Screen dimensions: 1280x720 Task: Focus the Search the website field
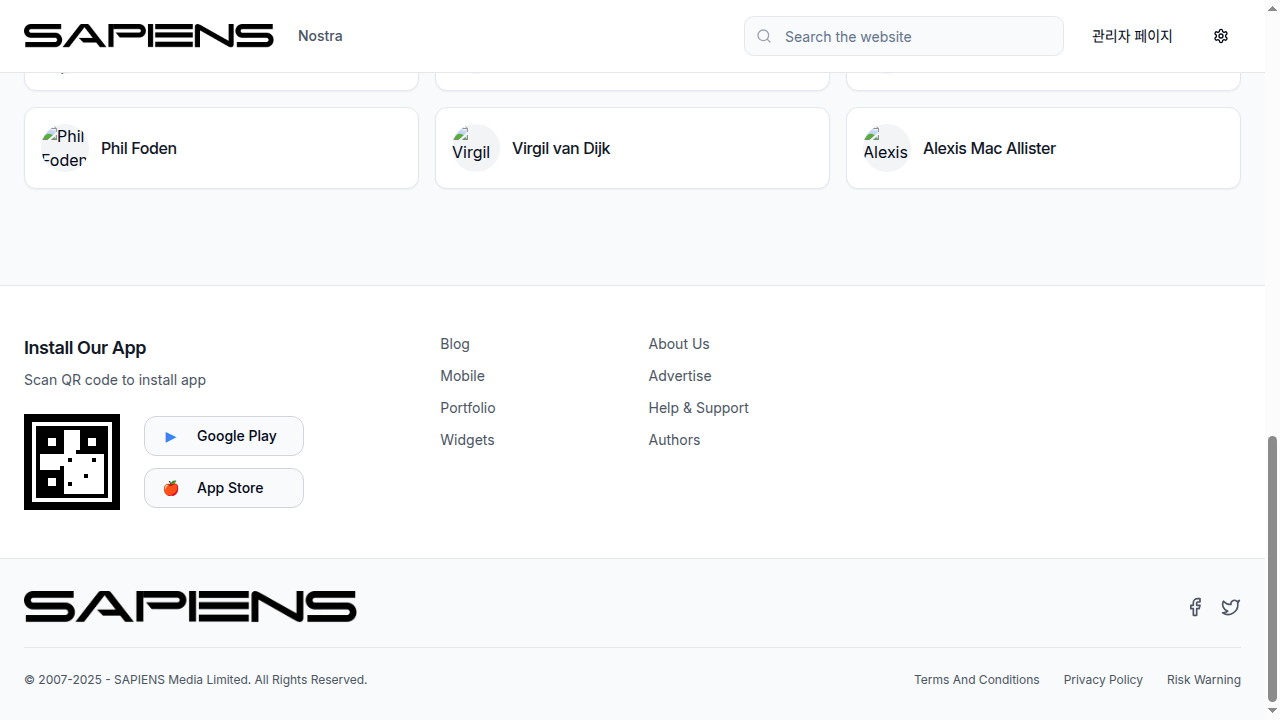pyautogui.click(x=915, y=36)
